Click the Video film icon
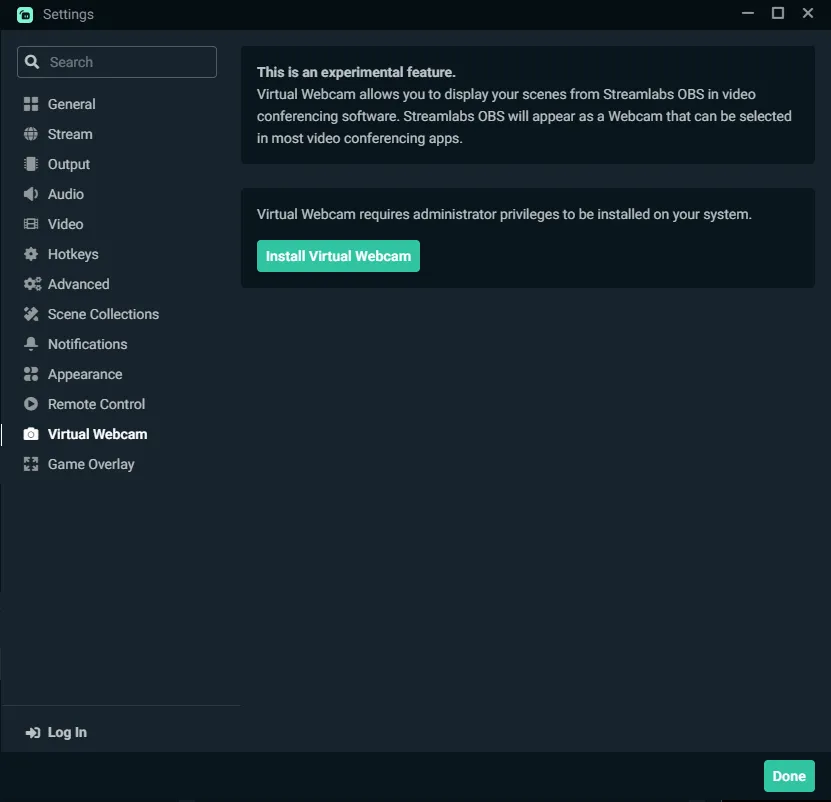Viewport: 831px width, 802px height. click(31, 224)
